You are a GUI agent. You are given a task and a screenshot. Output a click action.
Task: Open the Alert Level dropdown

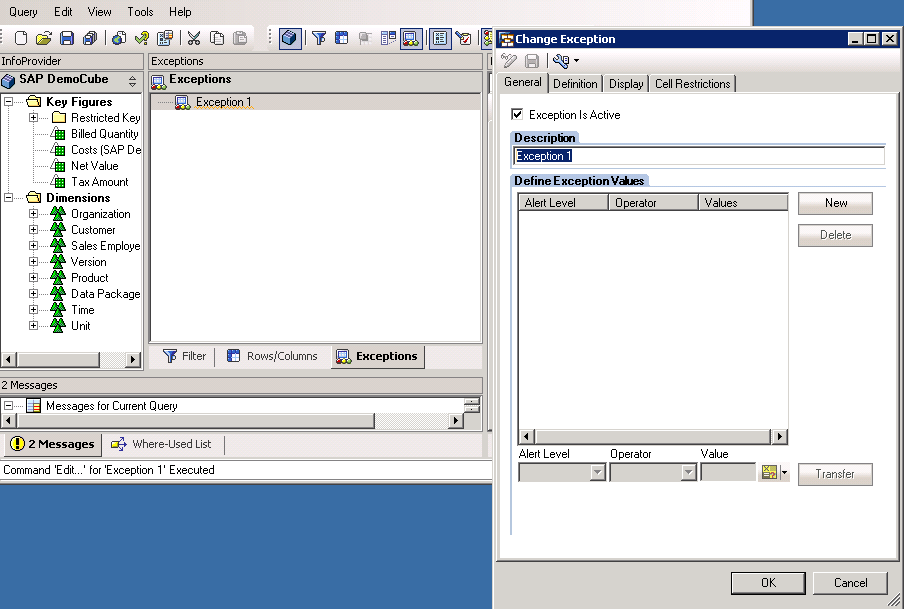coord(597,473)
